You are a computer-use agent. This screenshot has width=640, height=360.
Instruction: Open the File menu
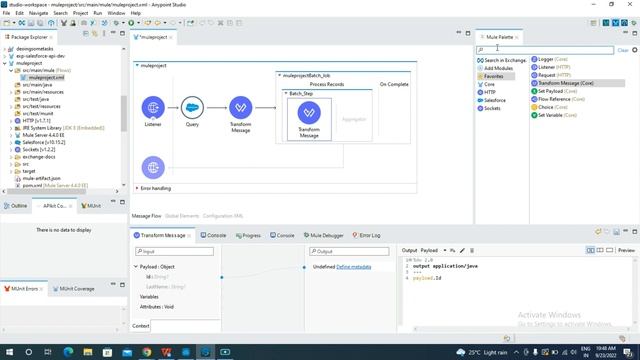[x=6, y=13]
